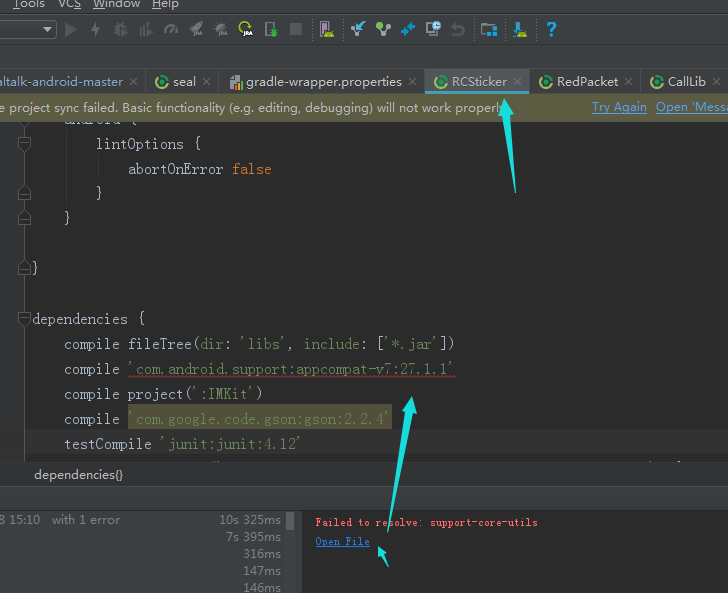Viewport: 728px width, 593px height.
Task: Click 'Failed to resolve: support-core-utils' message
Action: coord(426,522)
